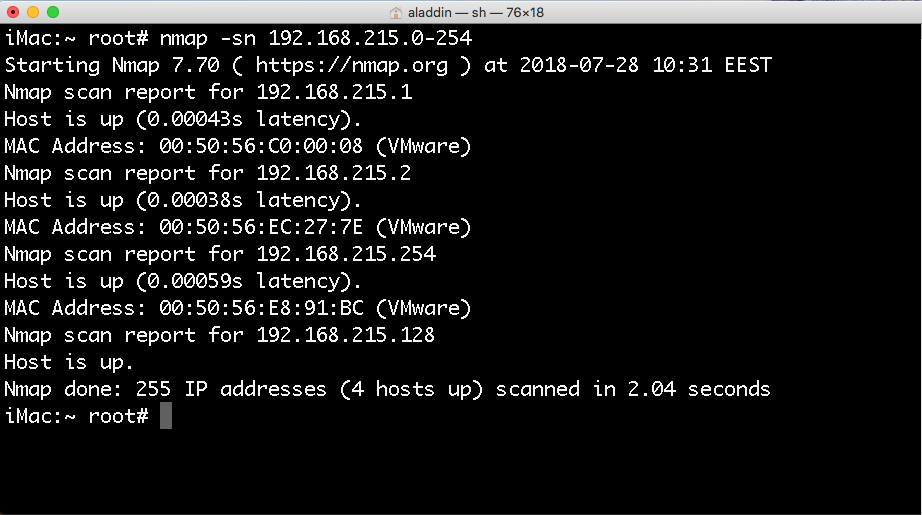Click the https://nmap.org URL text

click(x=352, y=65)
